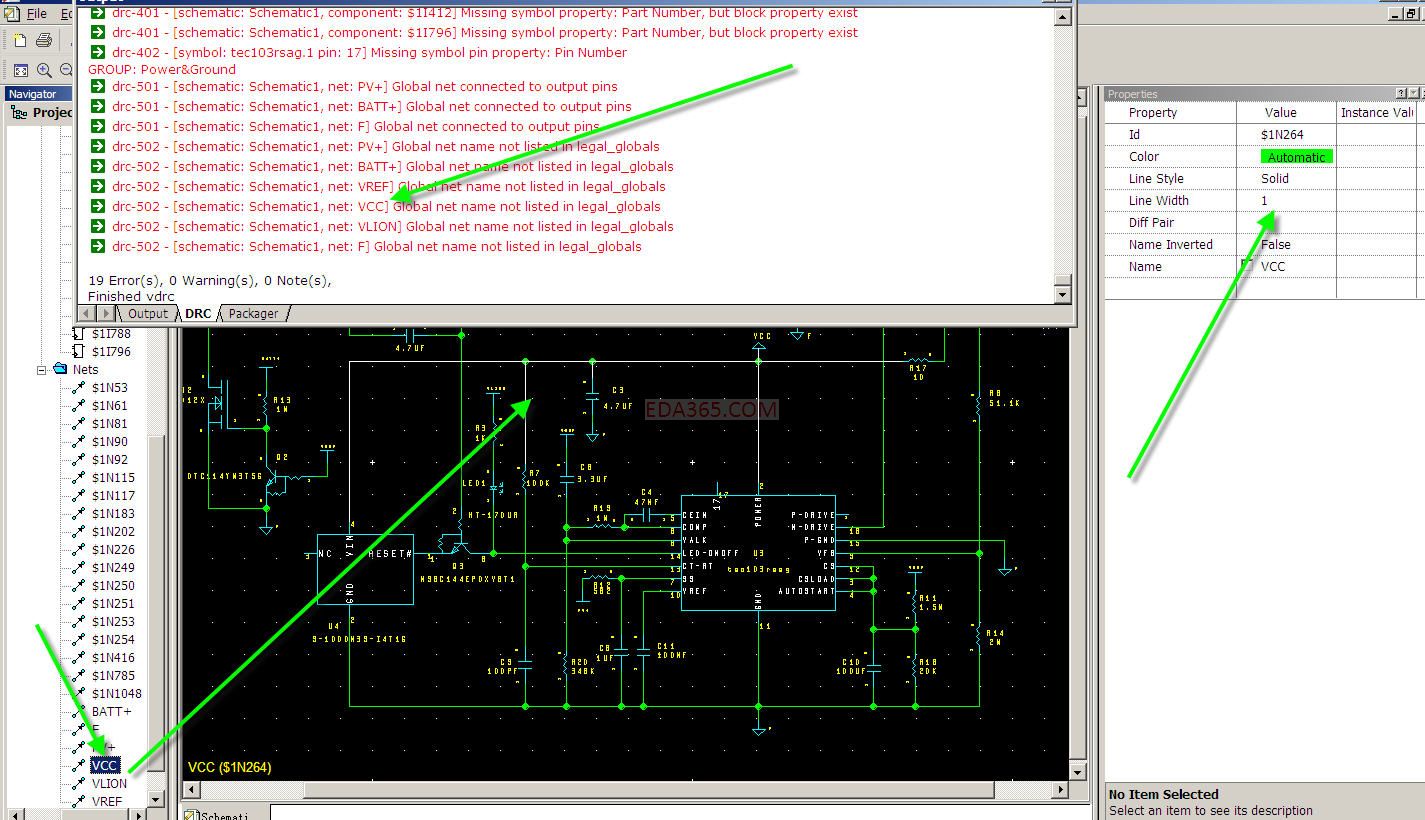Click the Line Style Solid value
1425x820 pixels.
coord(1275,178)
